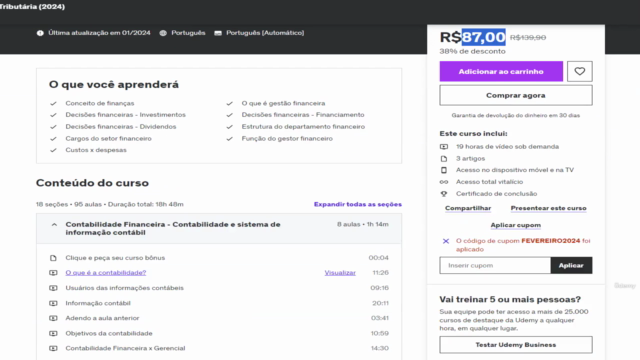
Task: Click the struck-through price R$139,90
Action: pyautogui.click(x=528, y=38)
